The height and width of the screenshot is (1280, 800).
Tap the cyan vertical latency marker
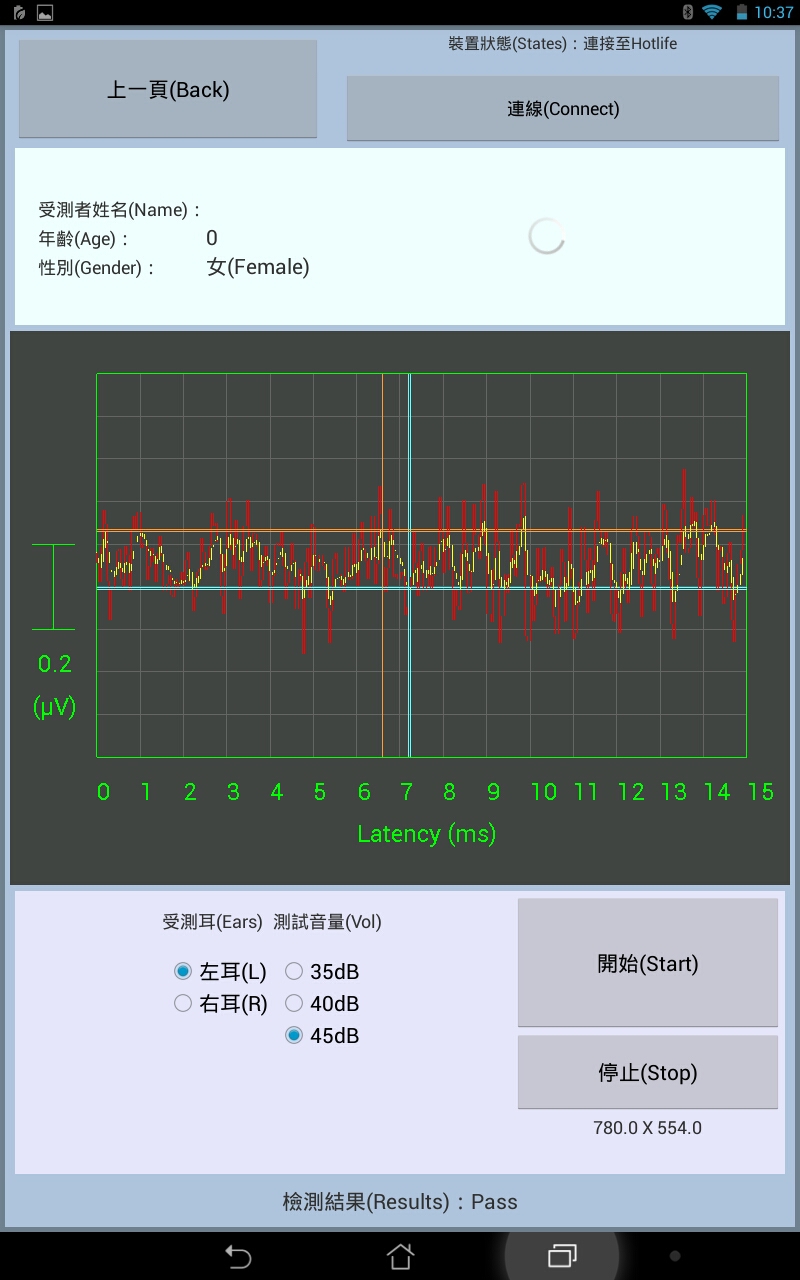(409, 565)
